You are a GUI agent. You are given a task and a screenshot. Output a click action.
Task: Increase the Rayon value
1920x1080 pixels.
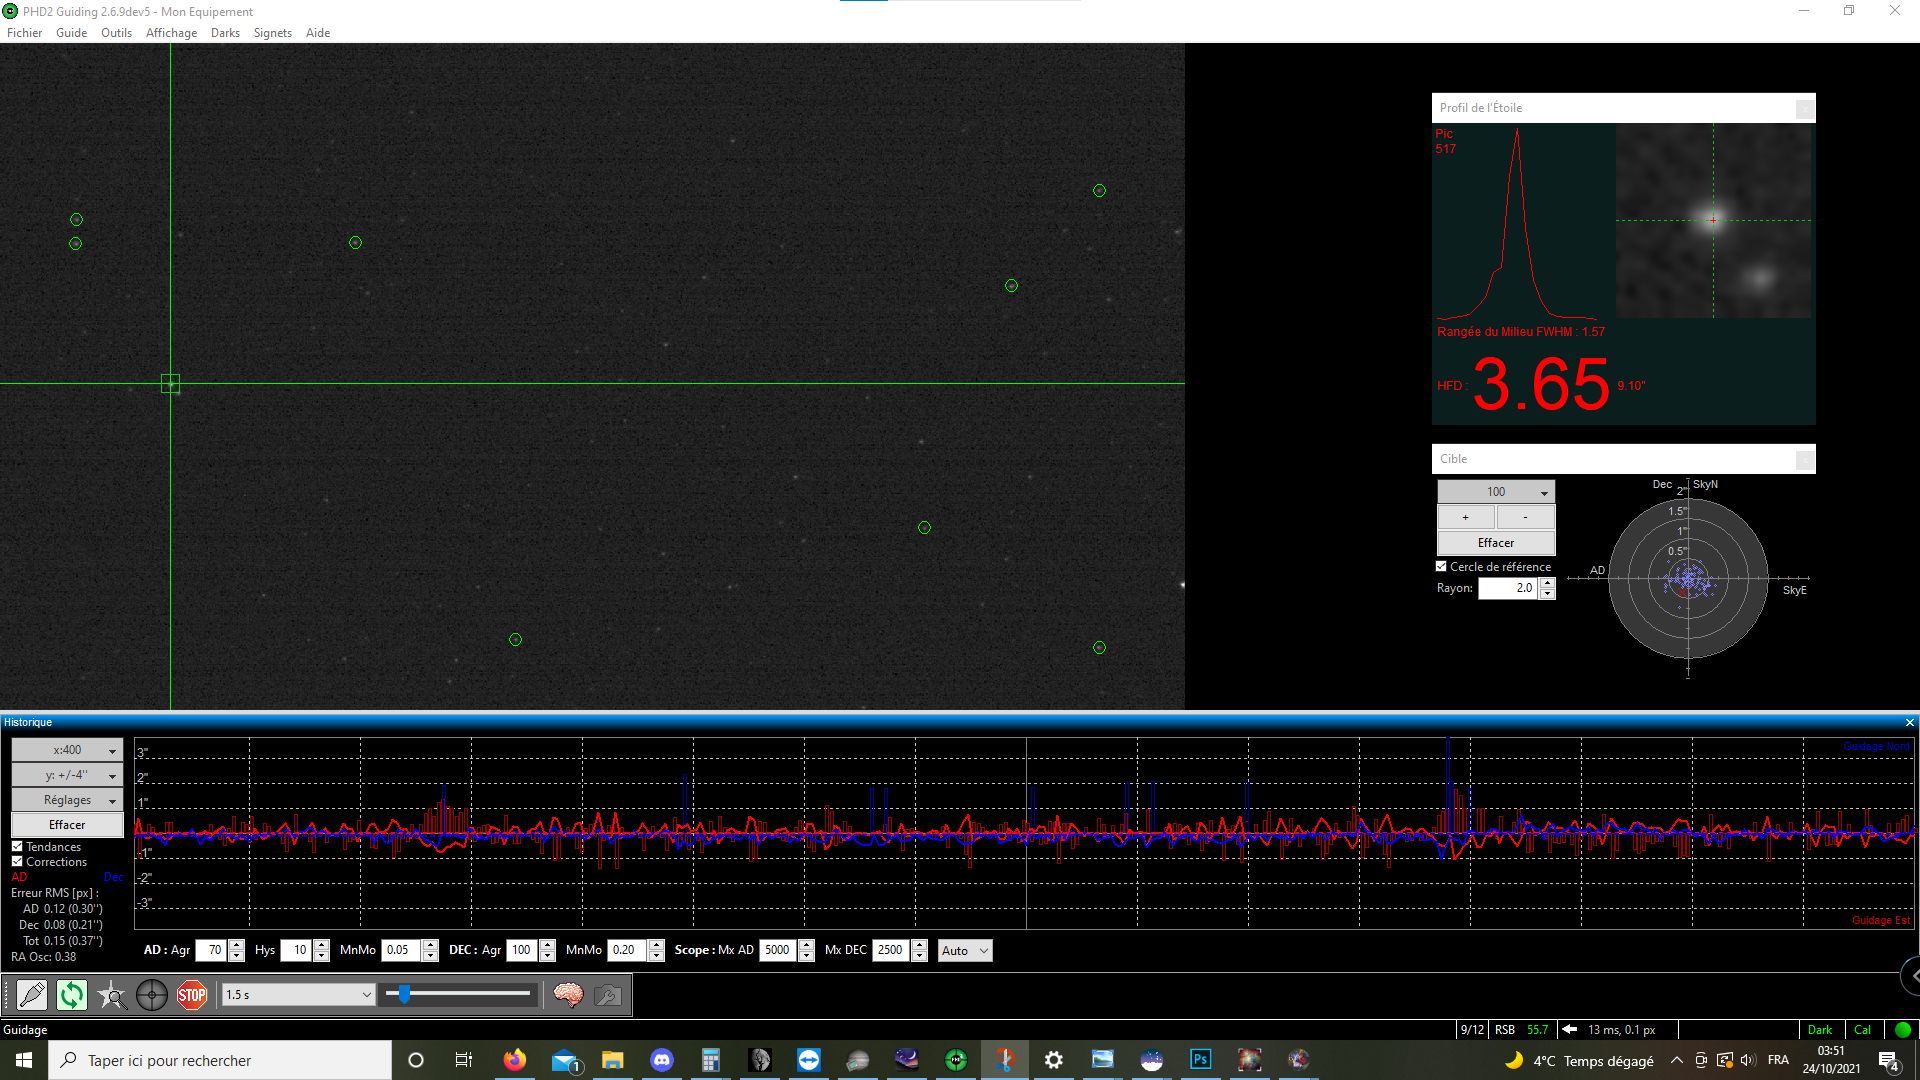point(1547,584)
